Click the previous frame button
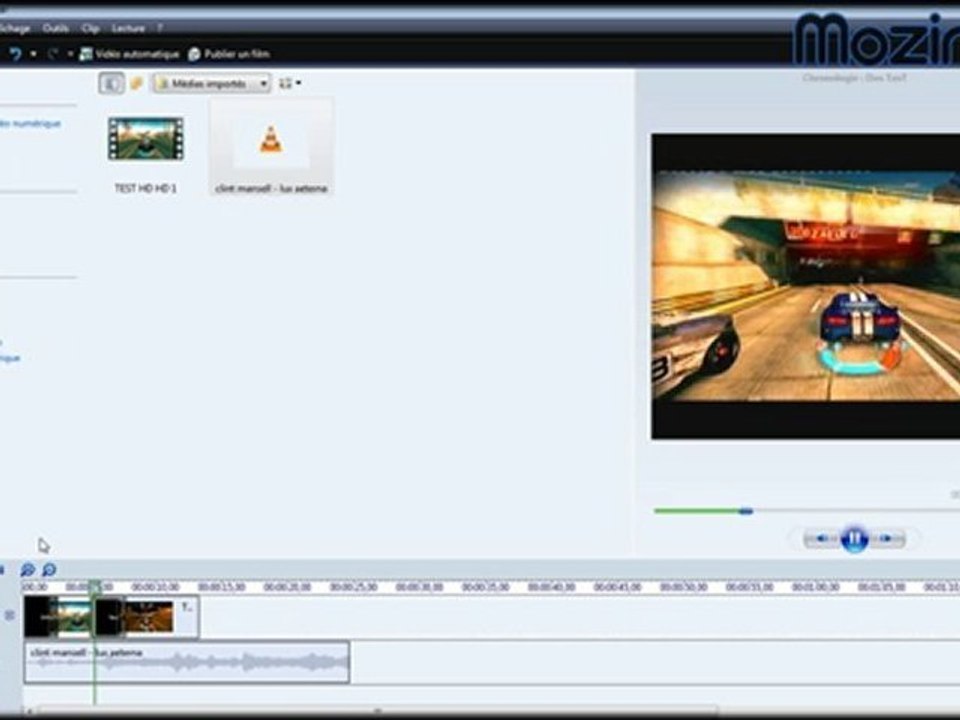The width and height of the screenshot is (960, 720). point(822,539)
